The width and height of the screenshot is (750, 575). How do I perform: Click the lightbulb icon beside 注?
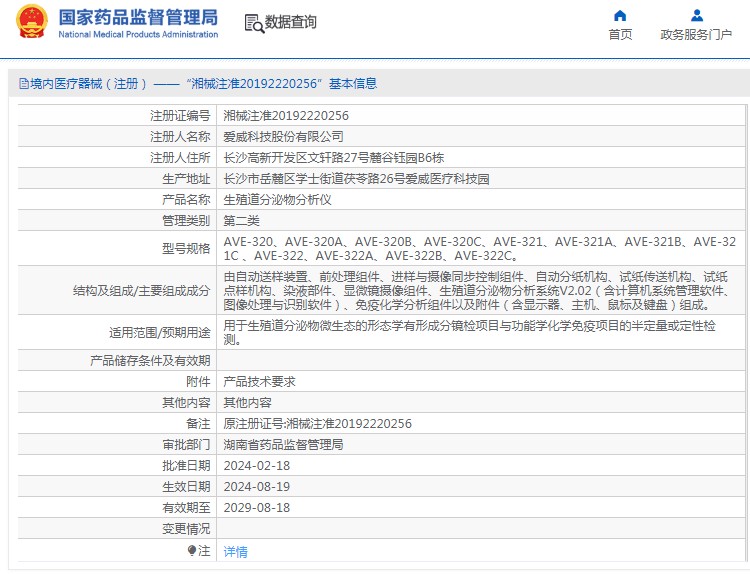coord(192,550)
